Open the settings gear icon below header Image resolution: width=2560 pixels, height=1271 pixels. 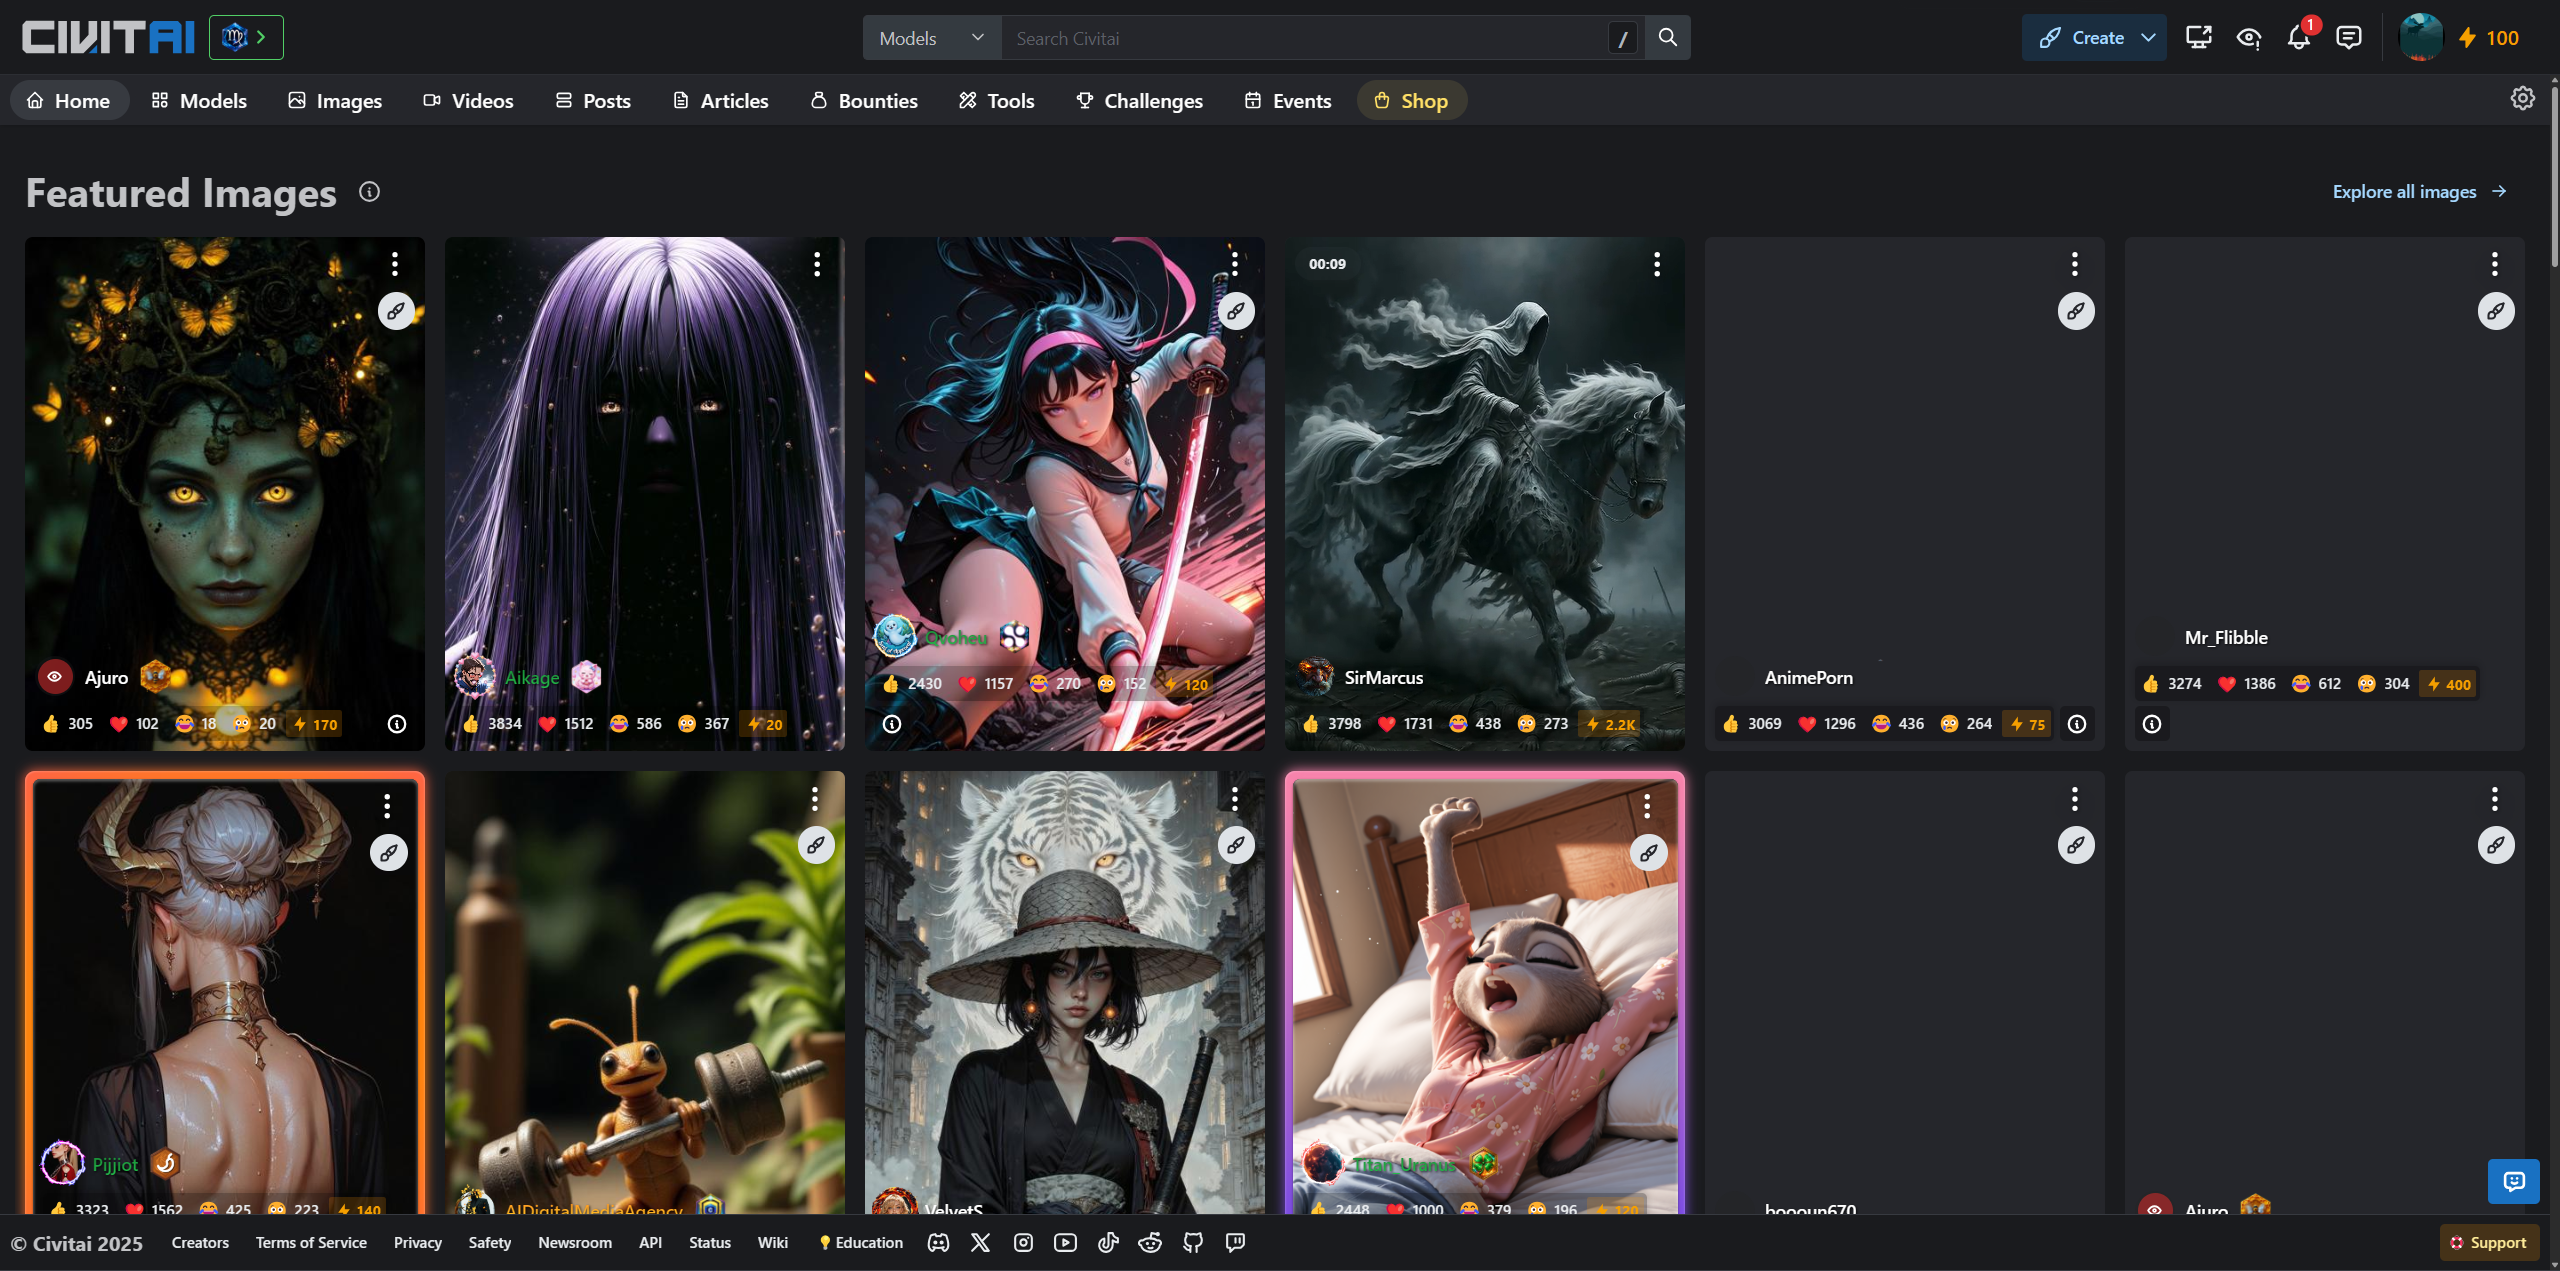pyautogui.click(x=2522, y=98)
